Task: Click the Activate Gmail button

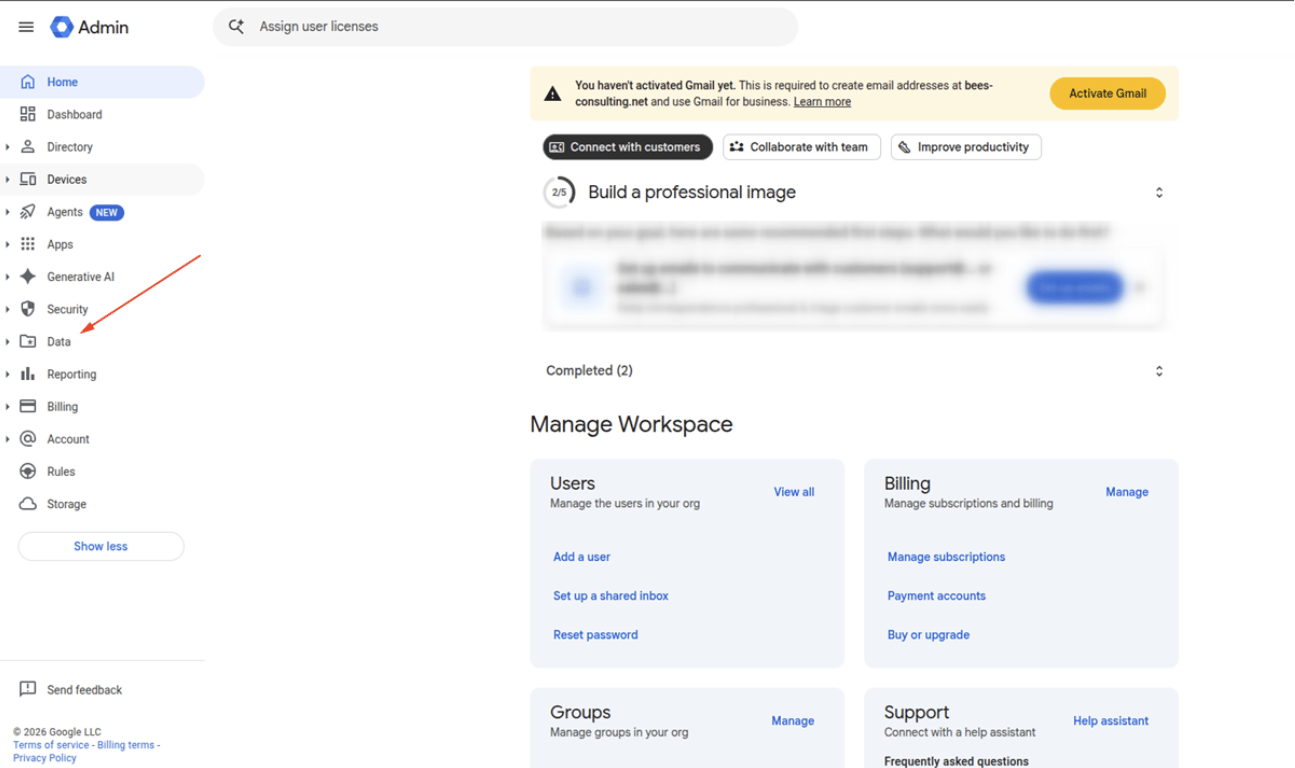Action: (x=1107, y=93)
